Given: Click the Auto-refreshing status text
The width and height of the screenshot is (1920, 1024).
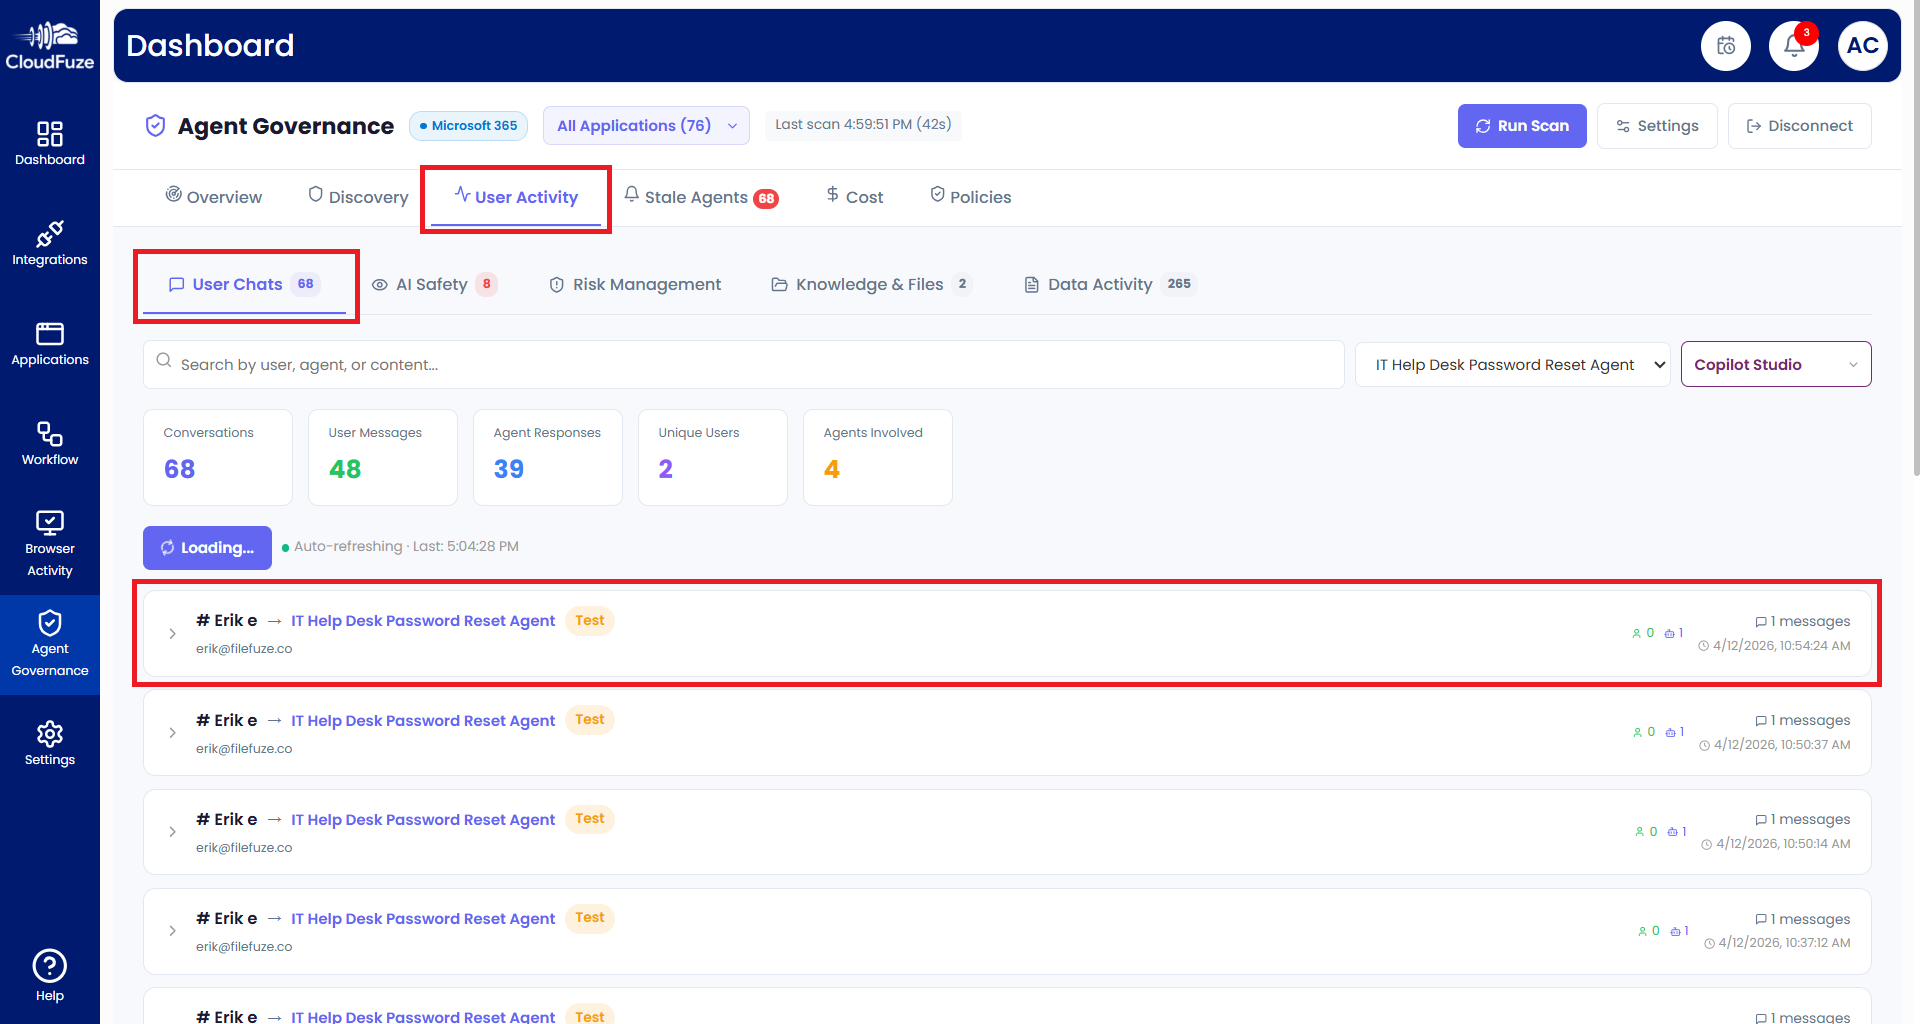Looking at the screenshot, I should point(406,547).
